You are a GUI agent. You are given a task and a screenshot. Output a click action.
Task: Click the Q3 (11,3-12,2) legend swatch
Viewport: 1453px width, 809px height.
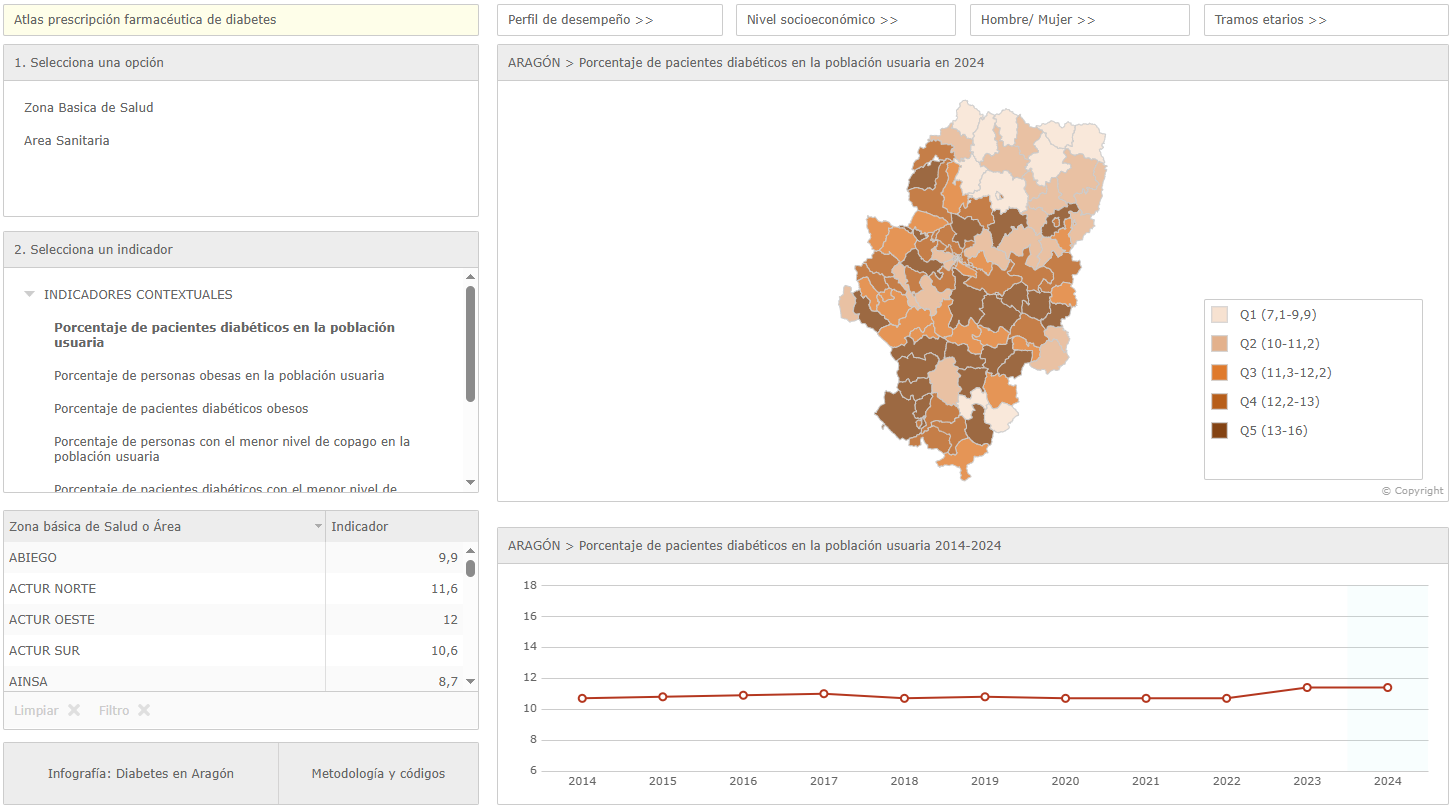tap(1219, 373)
